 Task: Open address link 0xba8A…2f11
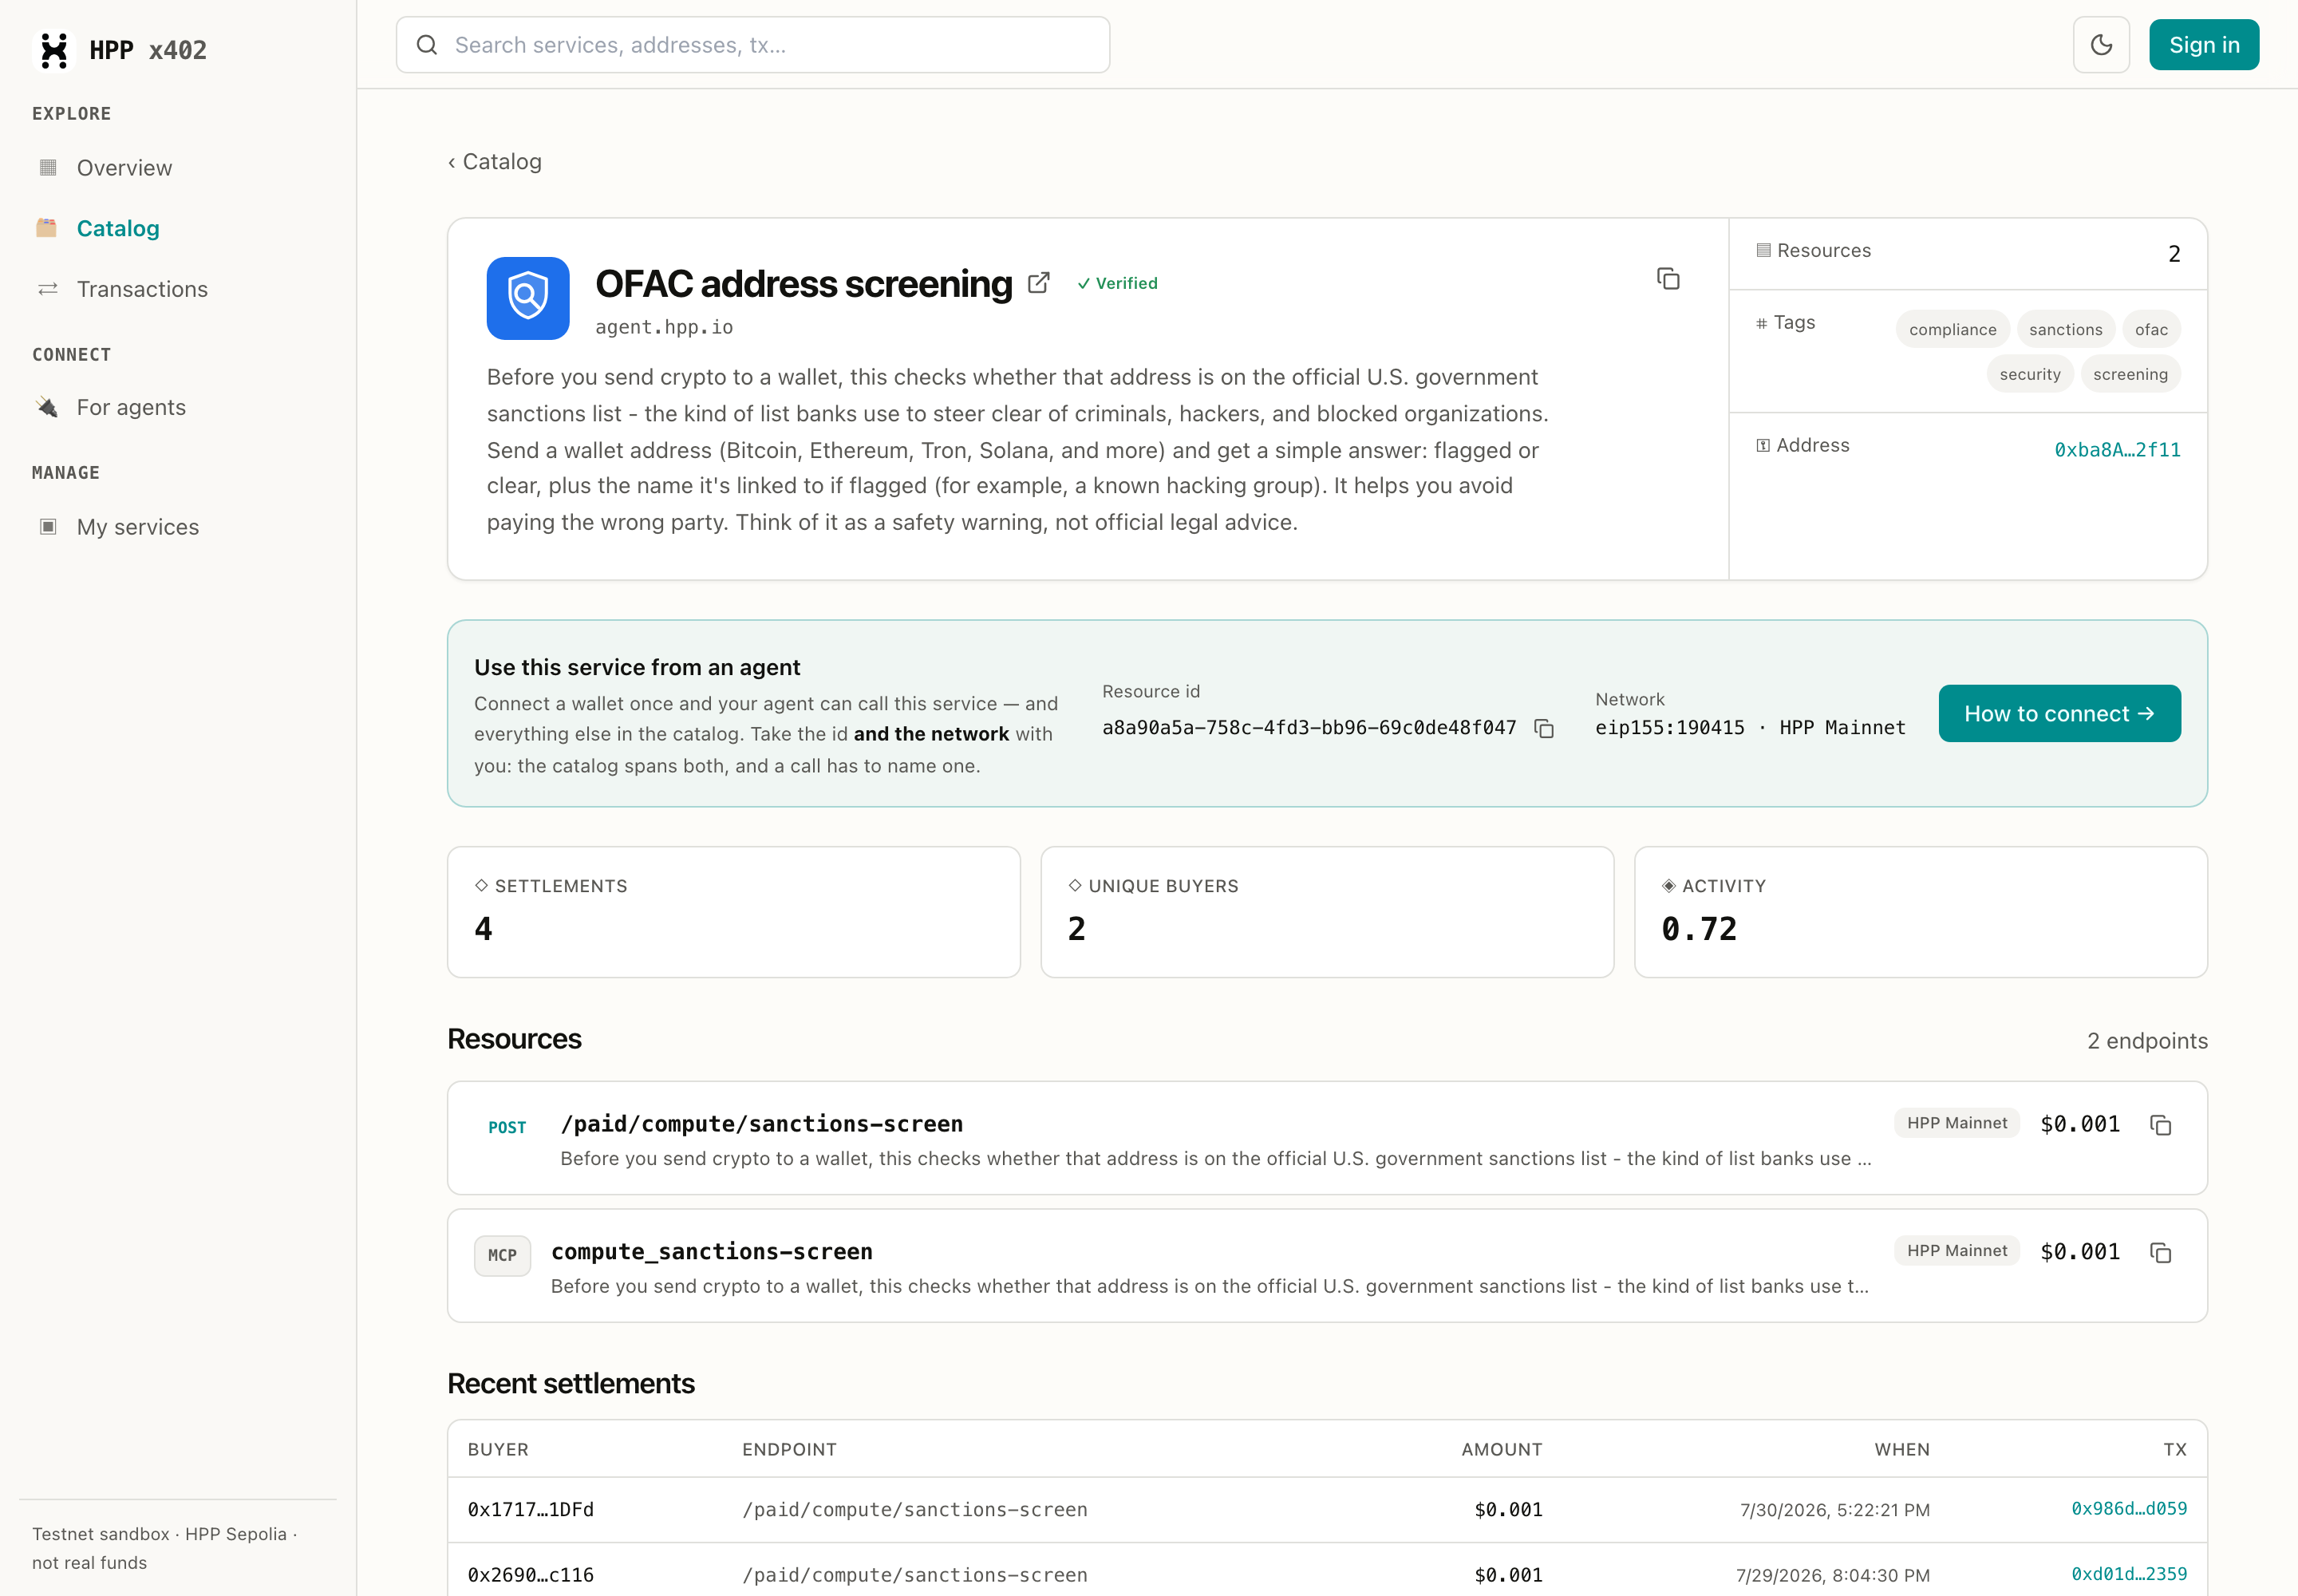2118,450
